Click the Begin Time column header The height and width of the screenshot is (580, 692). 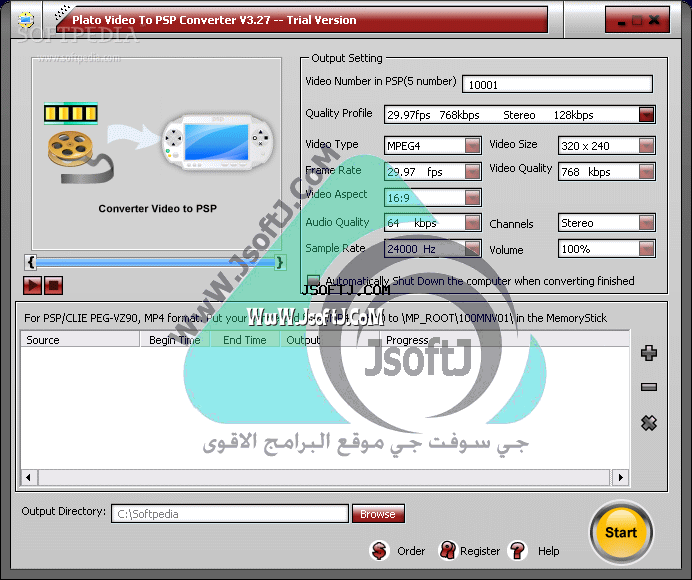point(175,340)
